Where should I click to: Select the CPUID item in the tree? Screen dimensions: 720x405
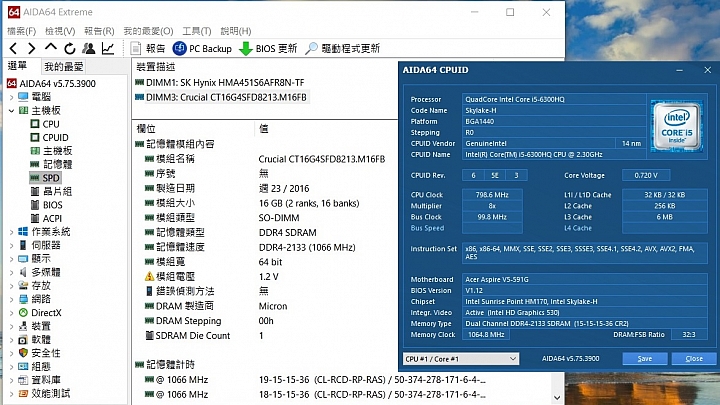[55, 137]
